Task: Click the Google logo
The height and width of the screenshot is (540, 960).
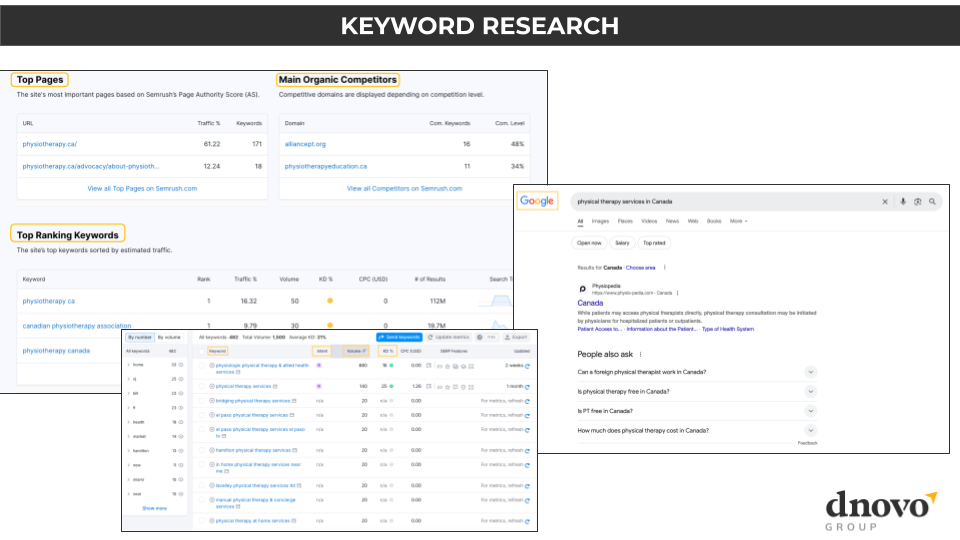Action: (x=537, y=201)
